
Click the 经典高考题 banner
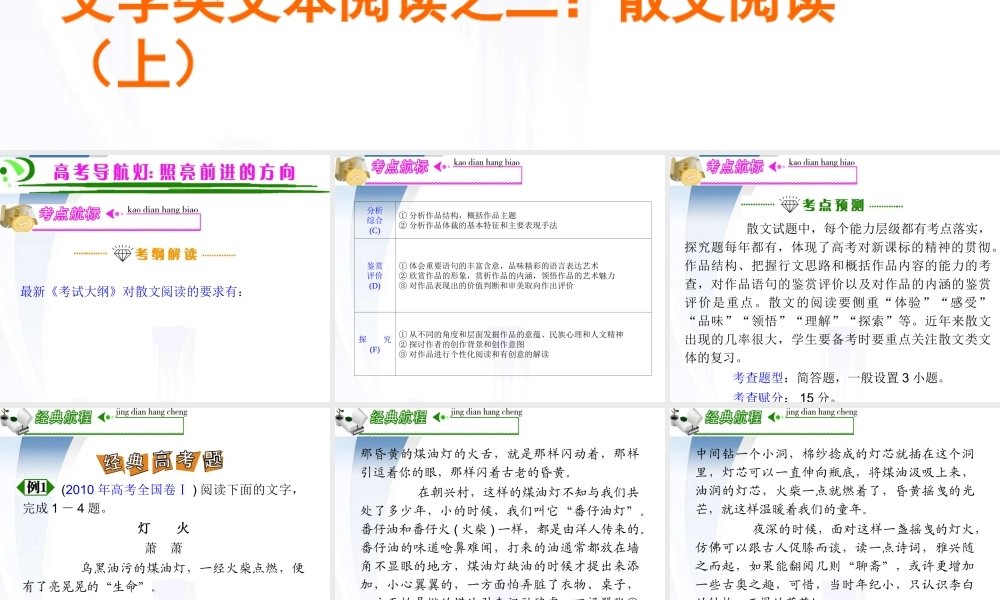coord(160,461)
